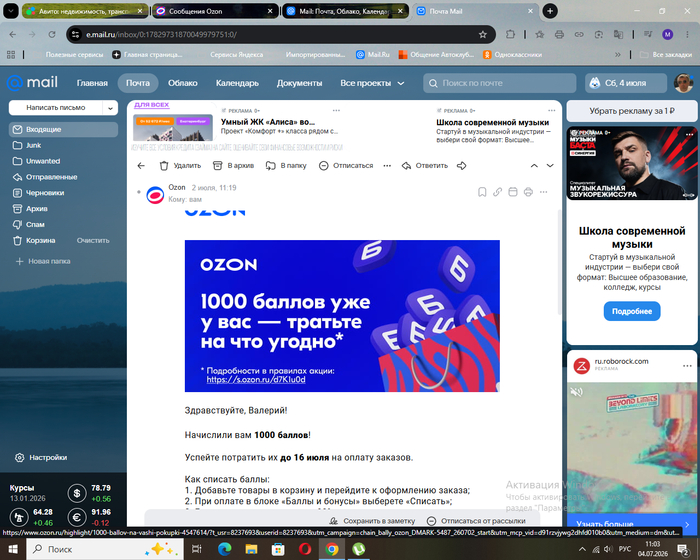
Task: Open Ozon sender avatar
Action: pyautogui.click(x=155, y=195)
